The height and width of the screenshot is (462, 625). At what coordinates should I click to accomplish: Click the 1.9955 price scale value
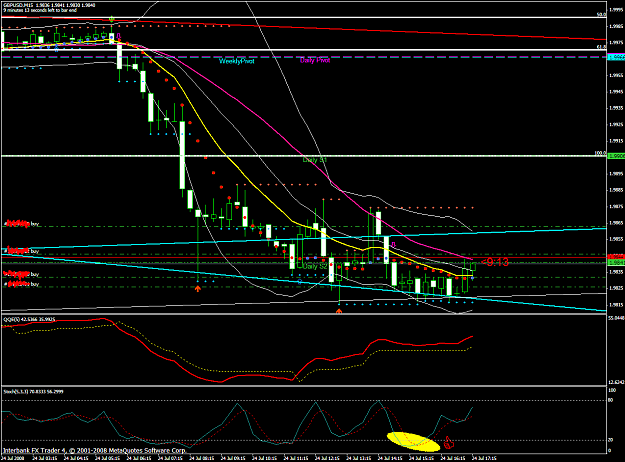616,75
